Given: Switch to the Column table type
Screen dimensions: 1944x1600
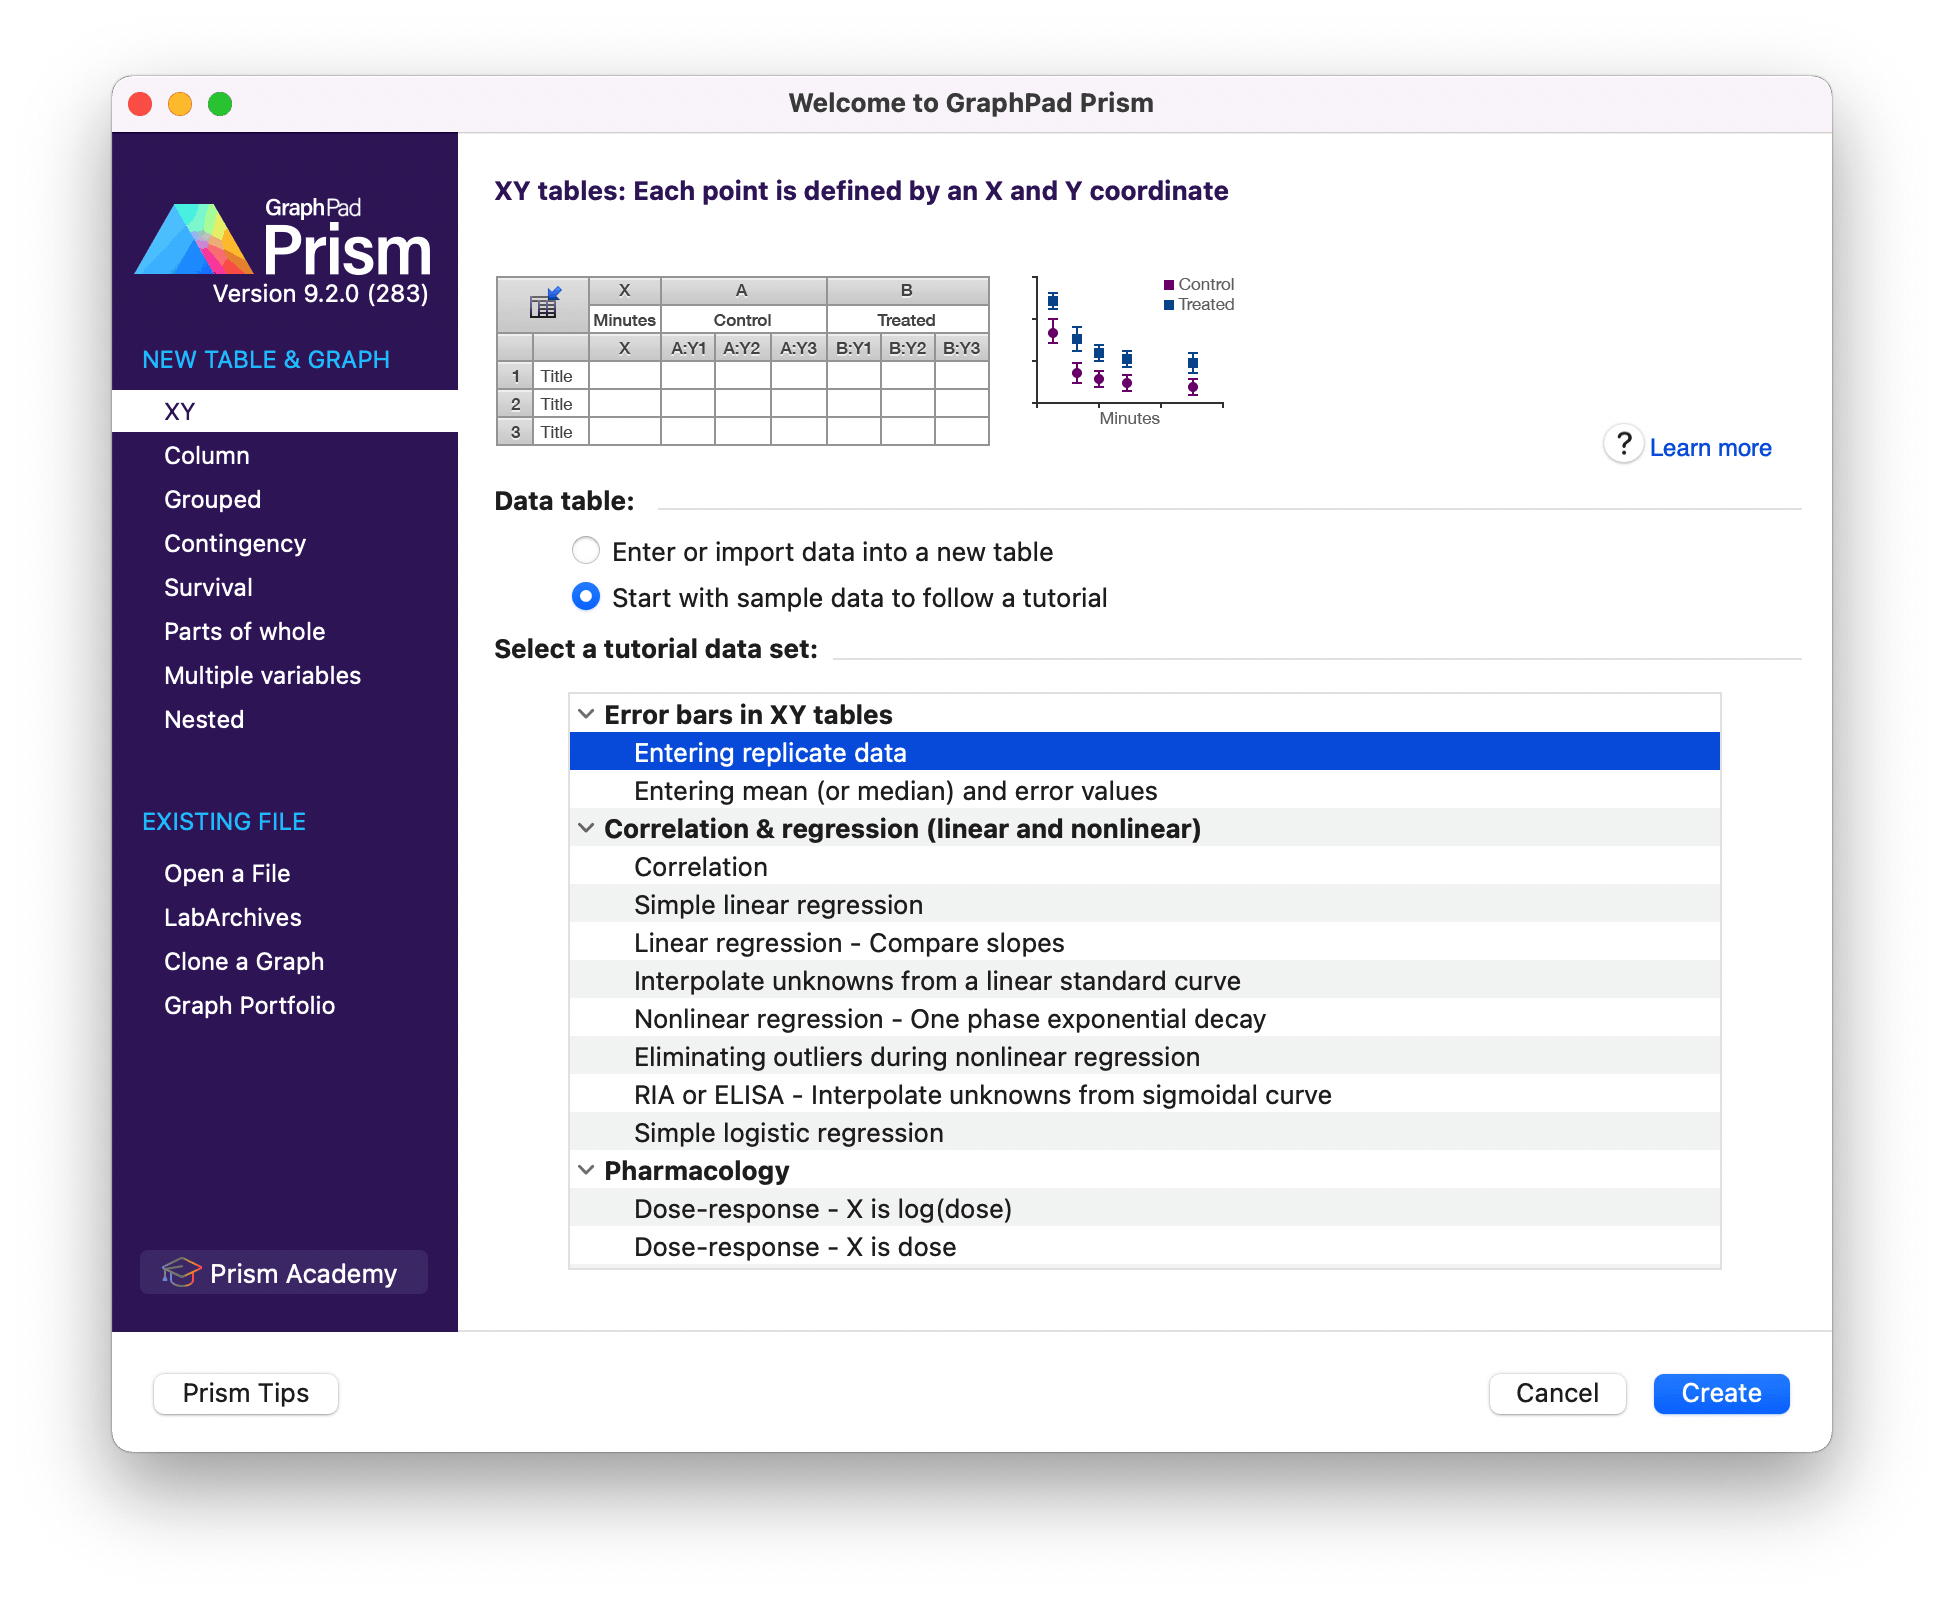Looking at the screenshot, I should [x=206, y=455].
